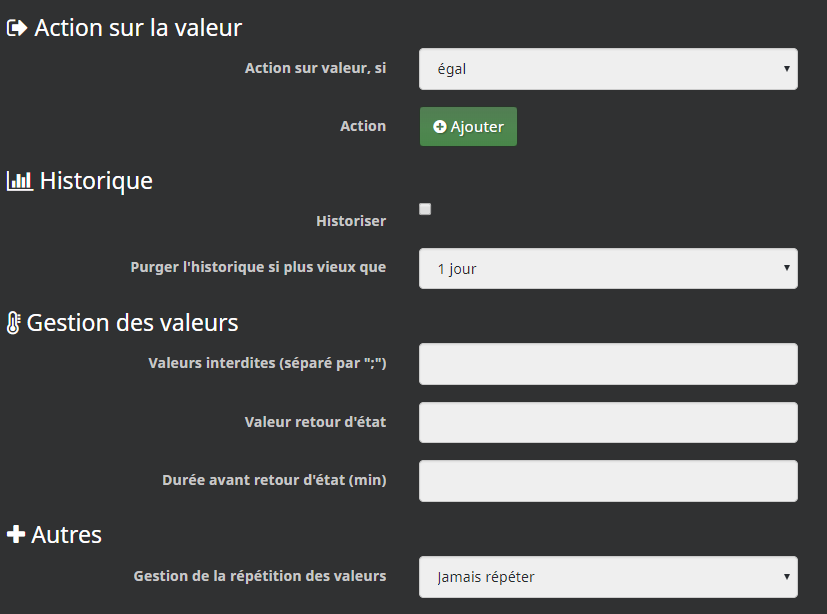The image size is (827, 614).
Task: Click the 'Action' label beside Ajouter
Action: (363, 126)
